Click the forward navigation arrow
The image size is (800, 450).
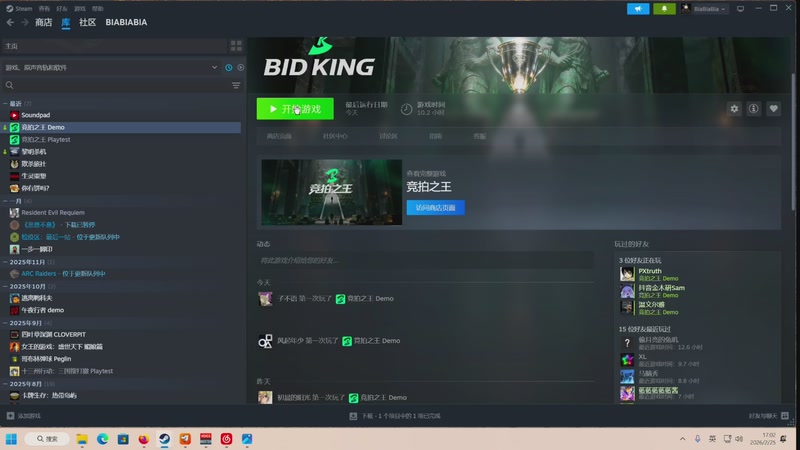pos(24,22)
